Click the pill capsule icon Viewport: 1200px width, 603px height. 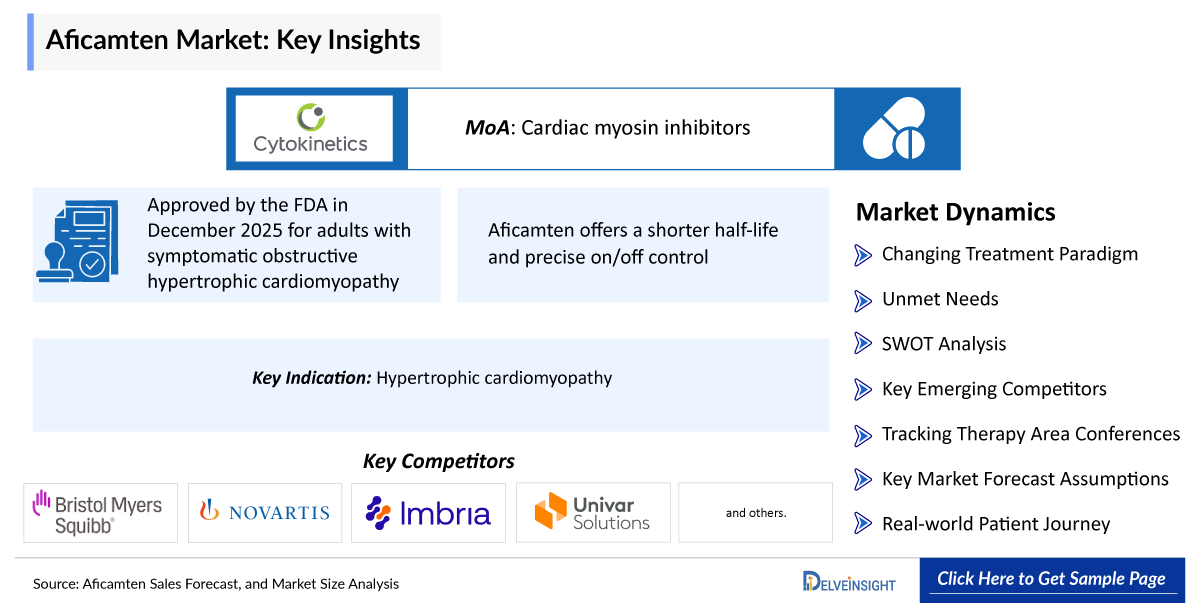(x=896, y=129)
